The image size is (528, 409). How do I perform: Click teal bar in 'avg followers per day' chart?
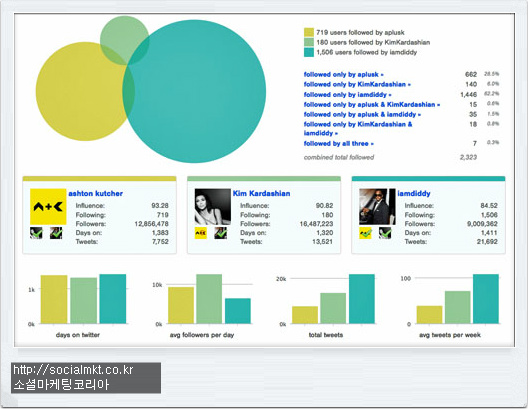pyautogui.click(x=238, y=311)
